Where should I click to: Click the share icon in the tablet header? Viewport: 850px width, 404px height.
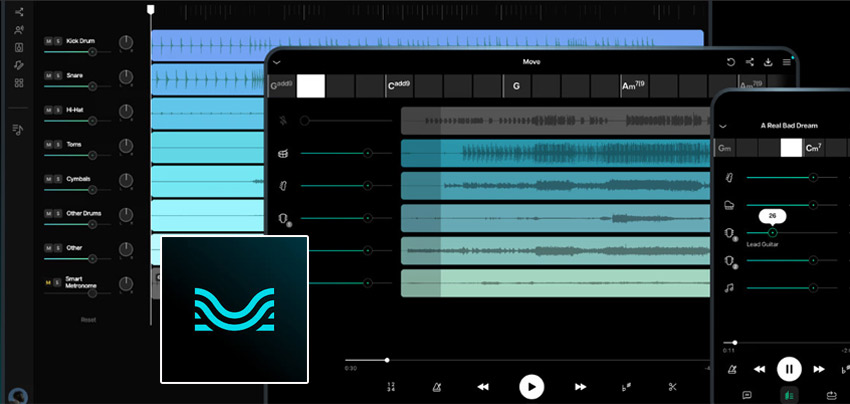pyautogui.click(x=750, y=62)
